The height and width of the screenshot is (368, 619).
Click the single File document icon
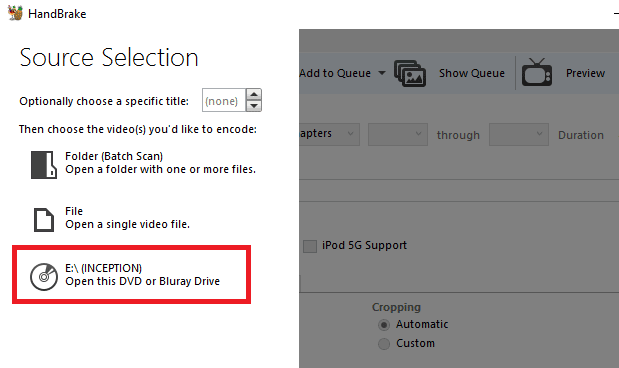44,220
